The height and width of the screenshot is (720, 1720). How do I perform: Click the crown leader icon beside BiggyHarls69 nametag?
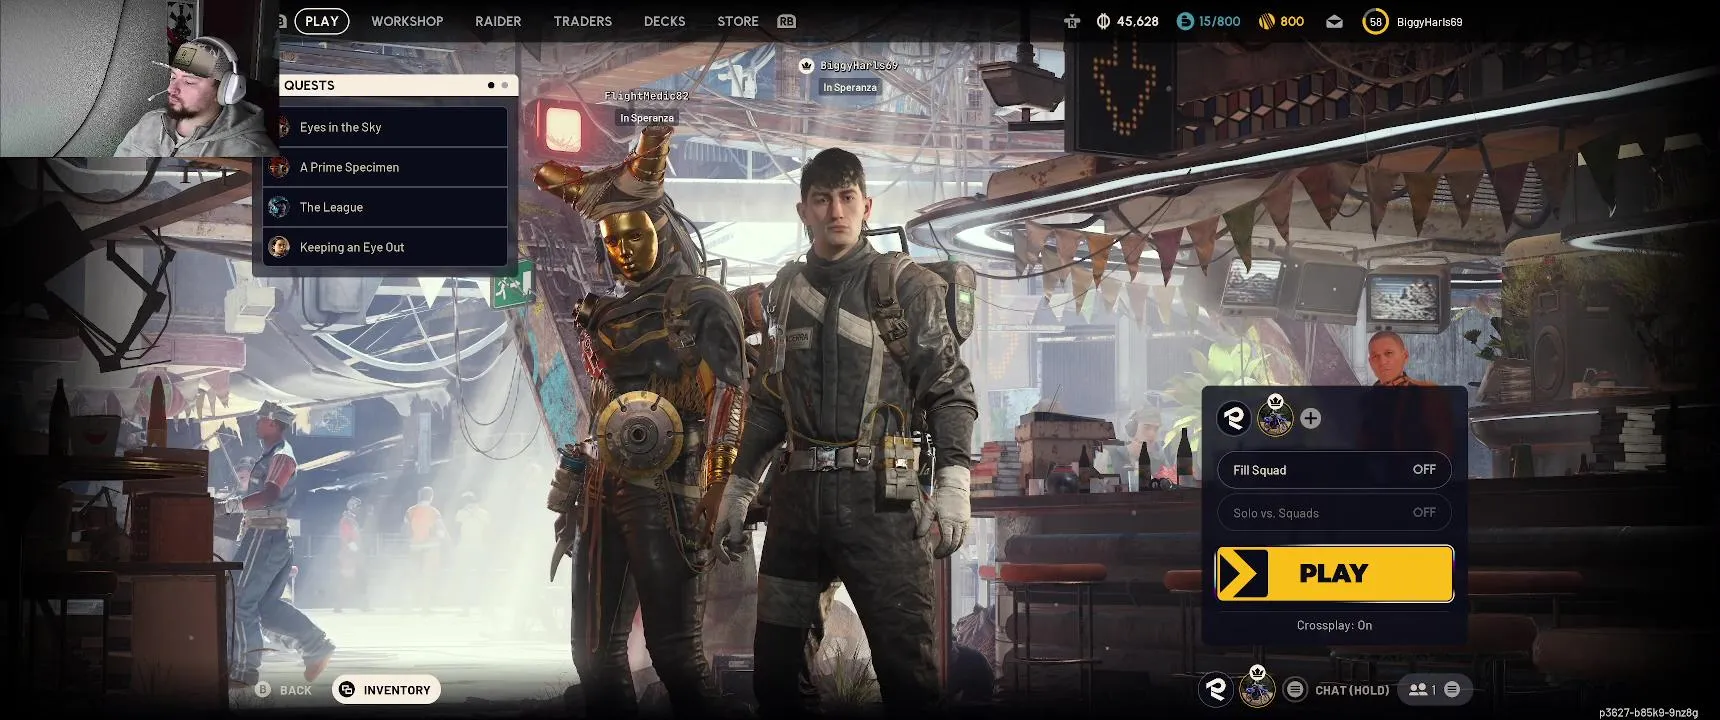click(806, 65)
